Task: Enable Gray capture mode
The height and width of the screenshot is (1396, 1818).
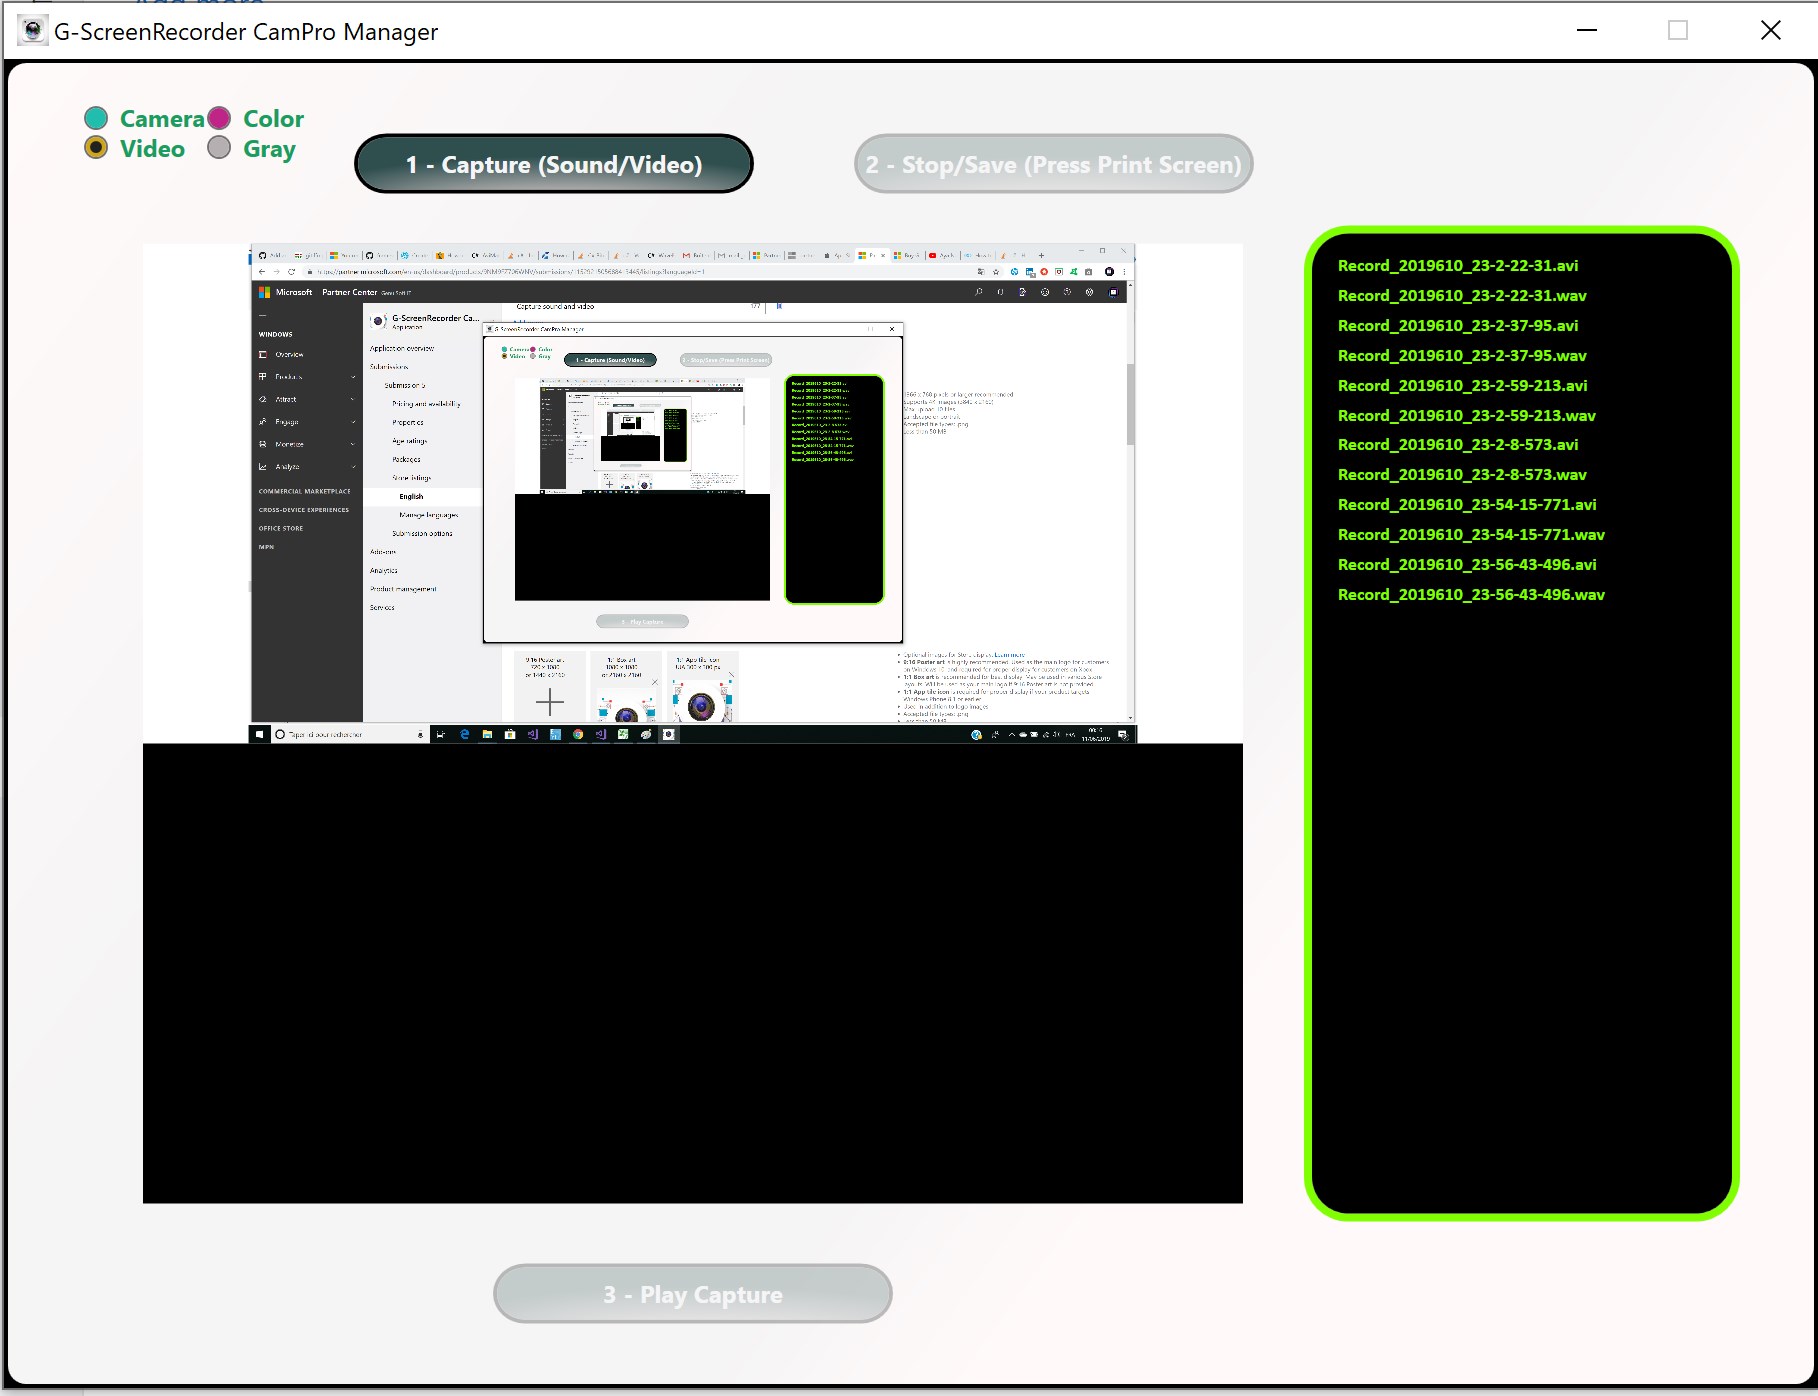Action: click(x=219, y=147)
